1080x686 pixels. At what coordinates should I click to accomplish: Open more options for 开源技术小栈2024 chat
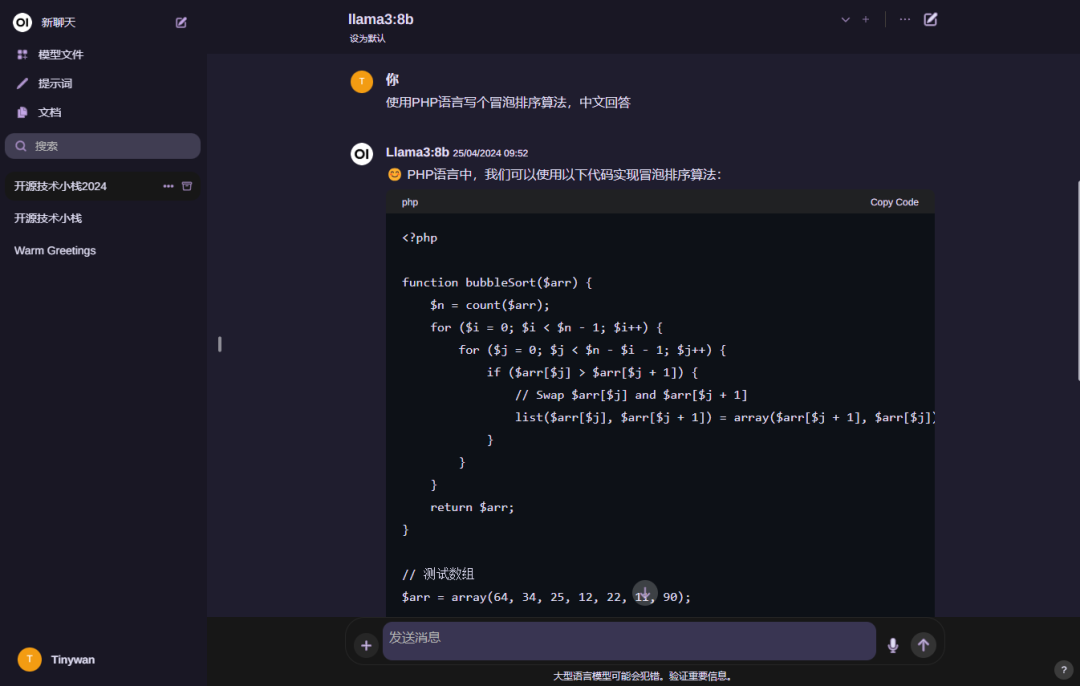[168, 186]
